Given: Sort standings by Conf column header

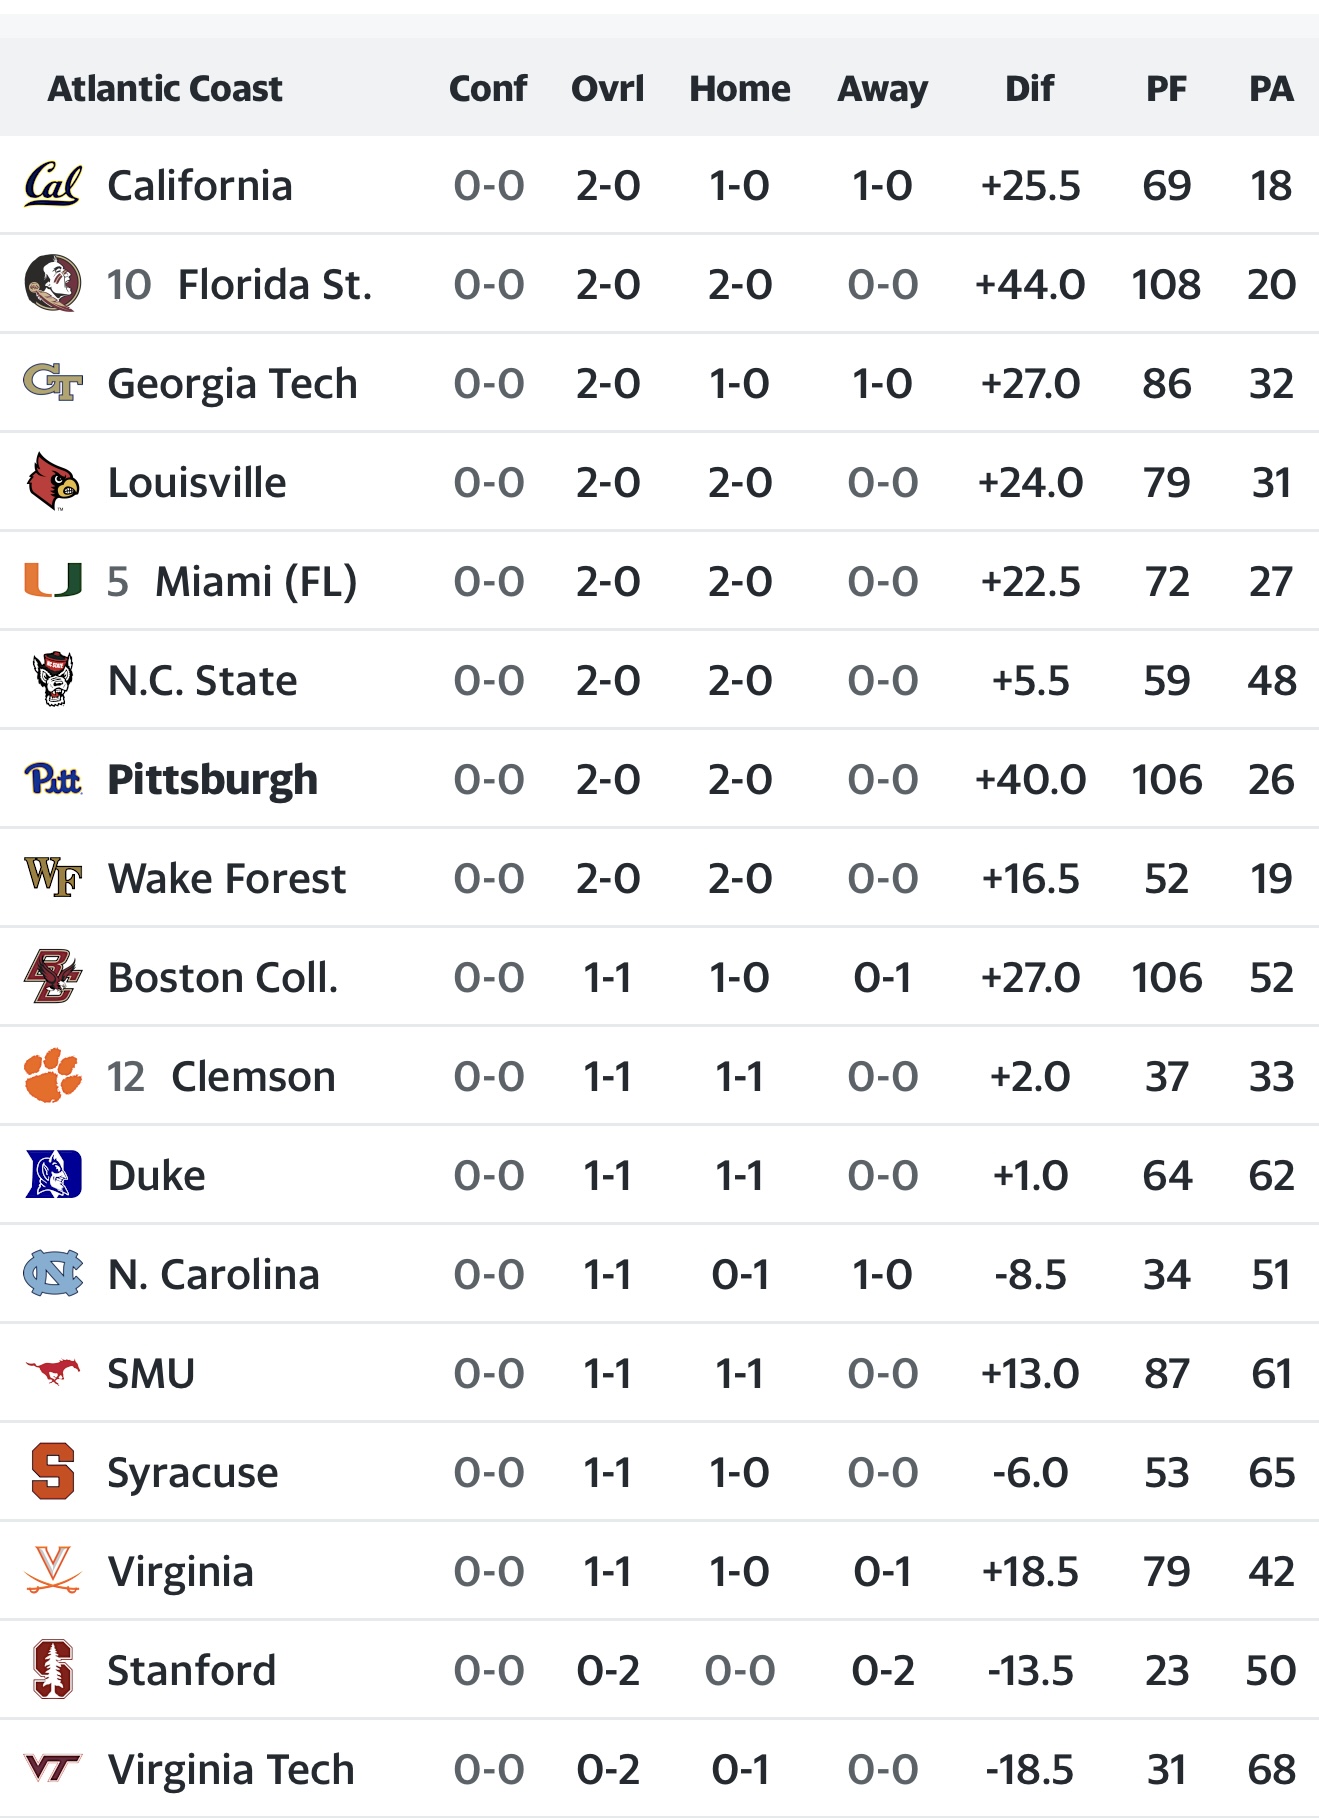Looking at the screenshot, I should click(488, 89).
